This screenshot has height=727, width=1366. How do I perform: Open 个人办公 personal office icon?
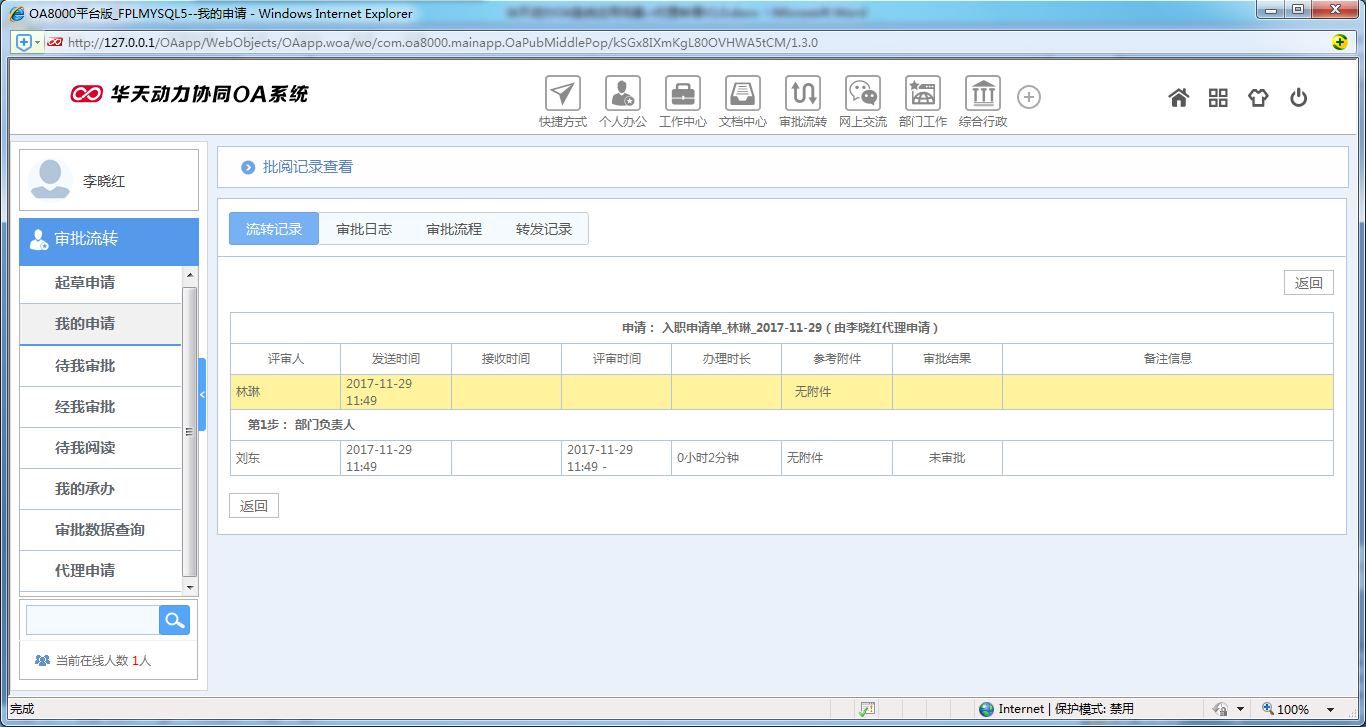click(623, 94)
